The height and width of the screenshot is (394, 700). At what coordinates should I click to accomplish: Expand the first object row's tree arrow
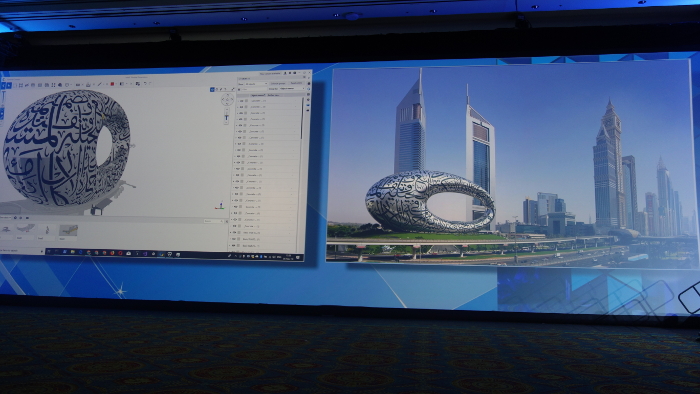point(238,101)
